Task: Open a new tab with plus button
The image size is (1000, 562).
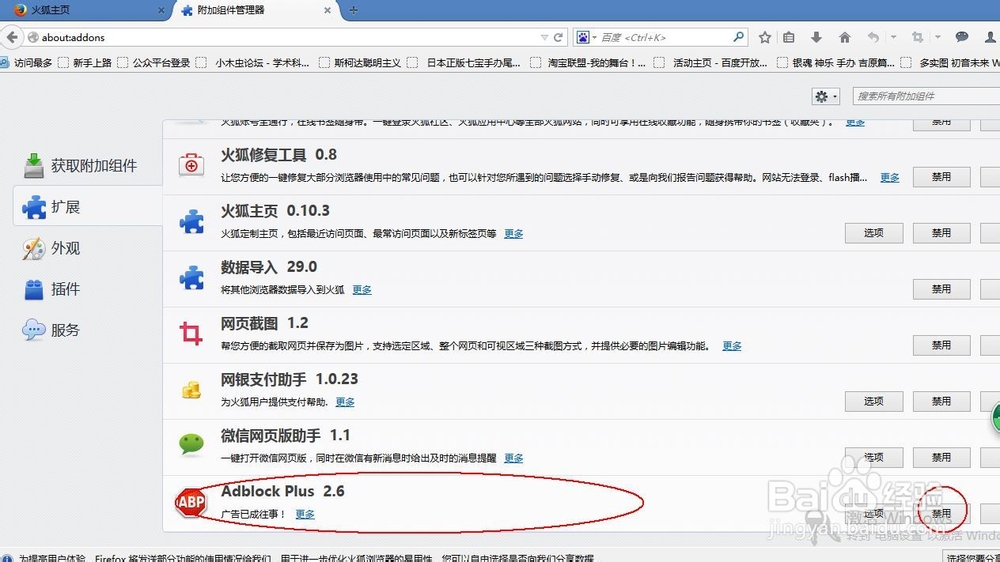Action: click(x=353, y=10)
